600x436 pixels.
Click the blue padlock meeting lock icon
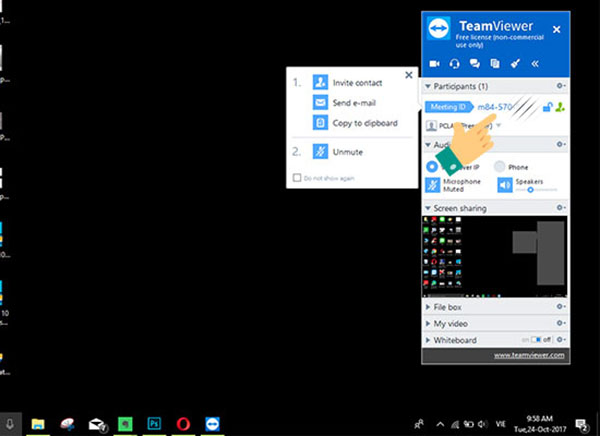click(548, 107)
